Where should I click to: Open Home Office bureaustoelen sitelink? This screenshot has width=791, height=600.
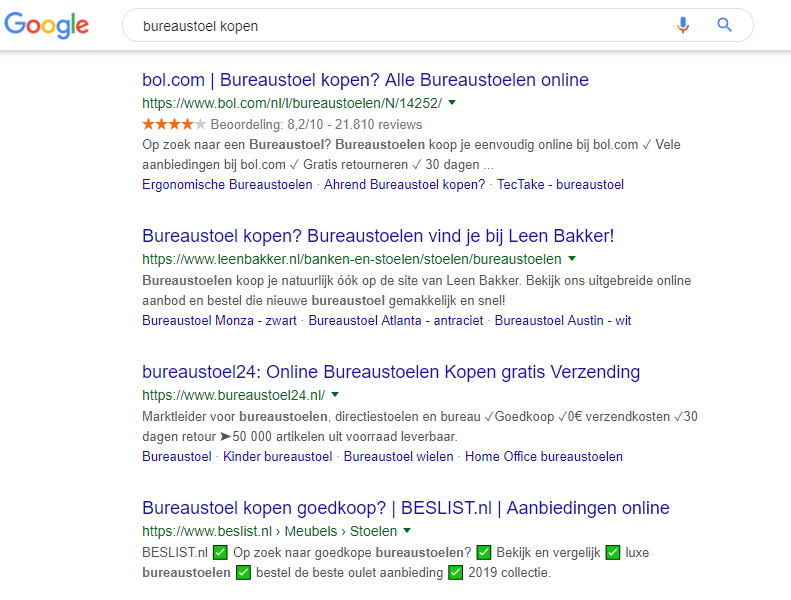coord(544,456)
